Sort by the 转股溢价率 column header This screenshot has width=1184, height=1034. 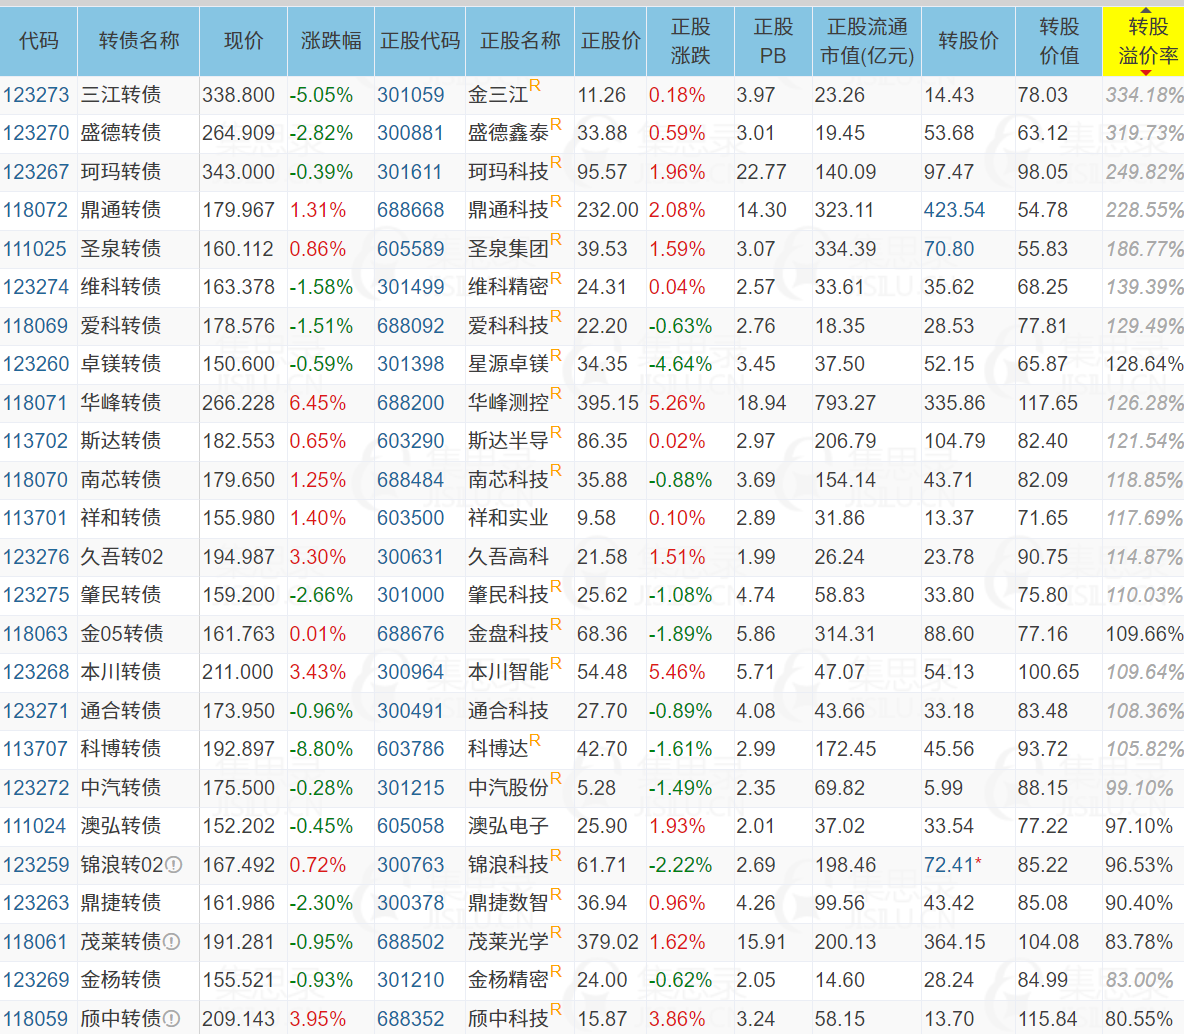[x=1143, y=42]
